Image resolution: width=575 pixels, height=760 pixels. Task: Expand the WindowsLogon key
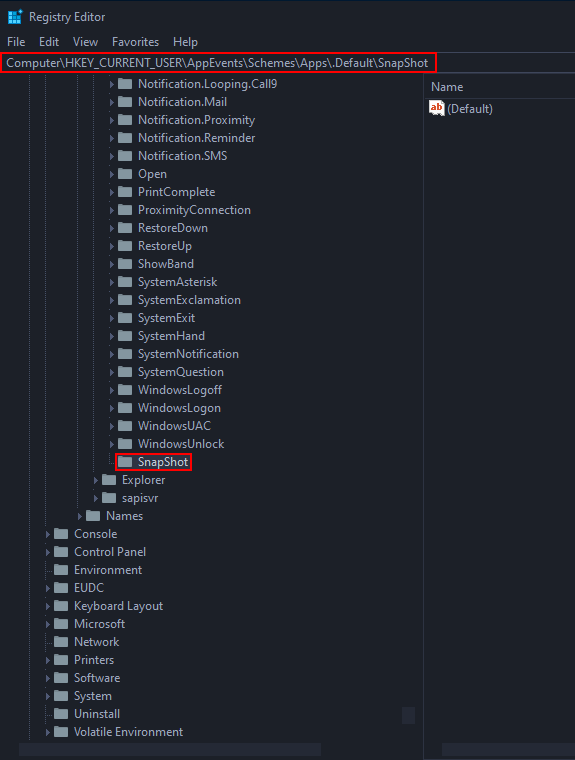pyautogui.click(x=112, y=408)
